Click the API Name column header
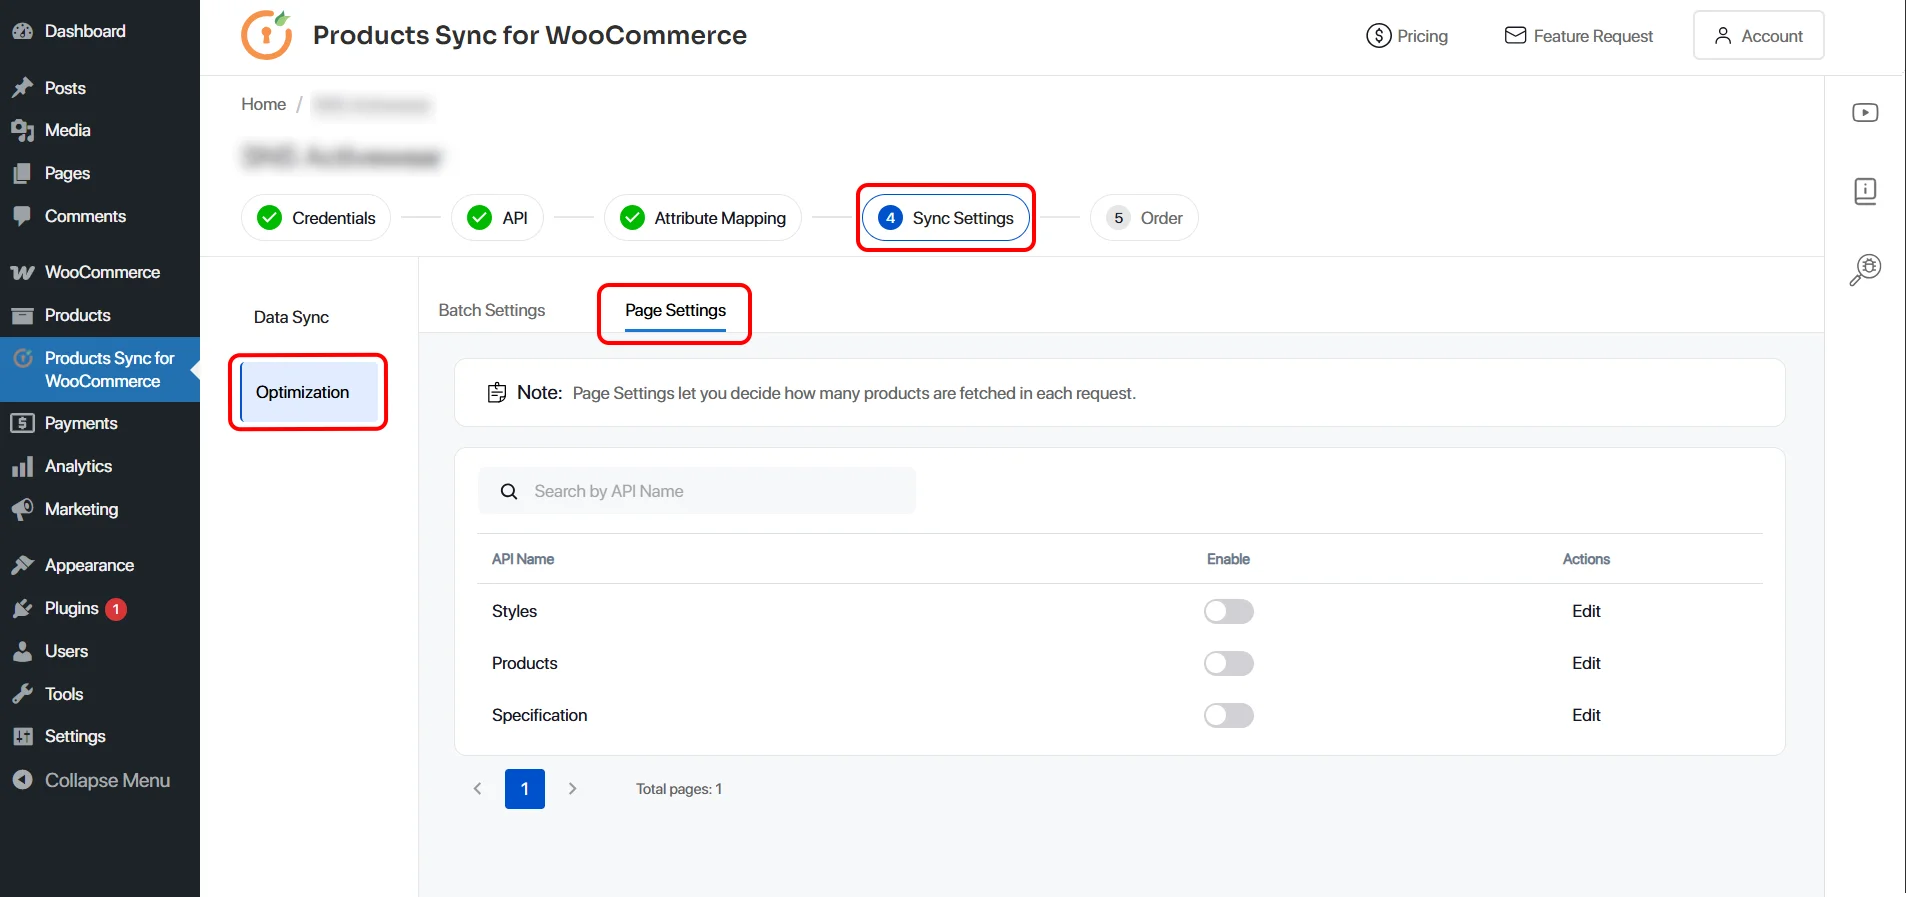 523,559
